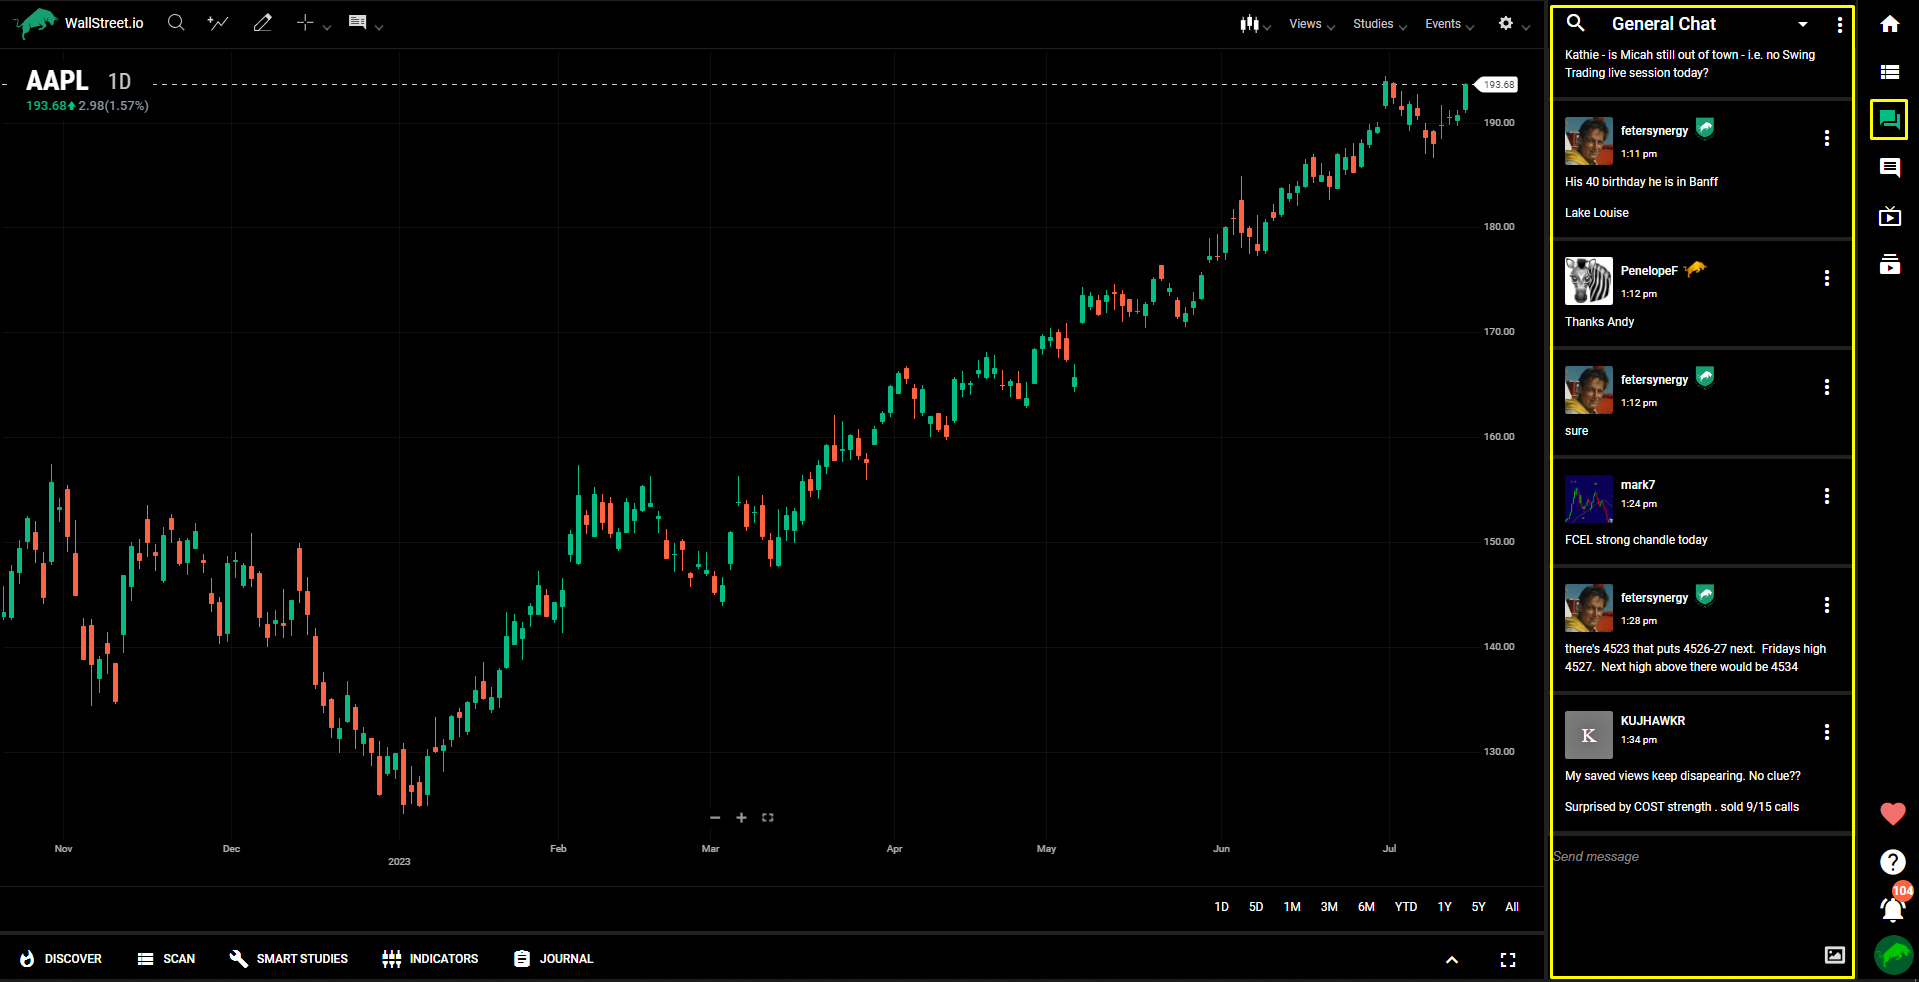Open the symbol search magnifier in toolbar

[x=176, y=22]
